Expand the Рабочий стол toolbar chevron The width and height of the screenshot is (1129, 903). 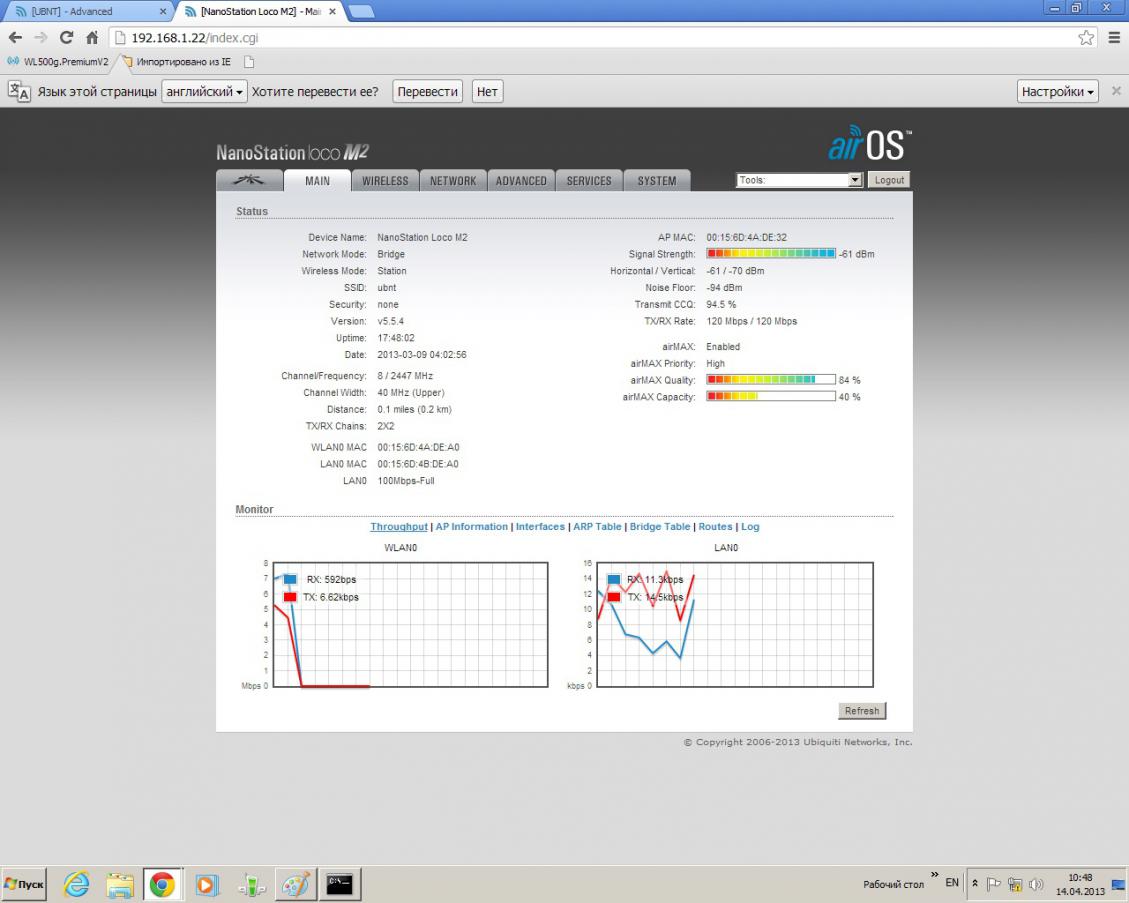coord(935,875)
